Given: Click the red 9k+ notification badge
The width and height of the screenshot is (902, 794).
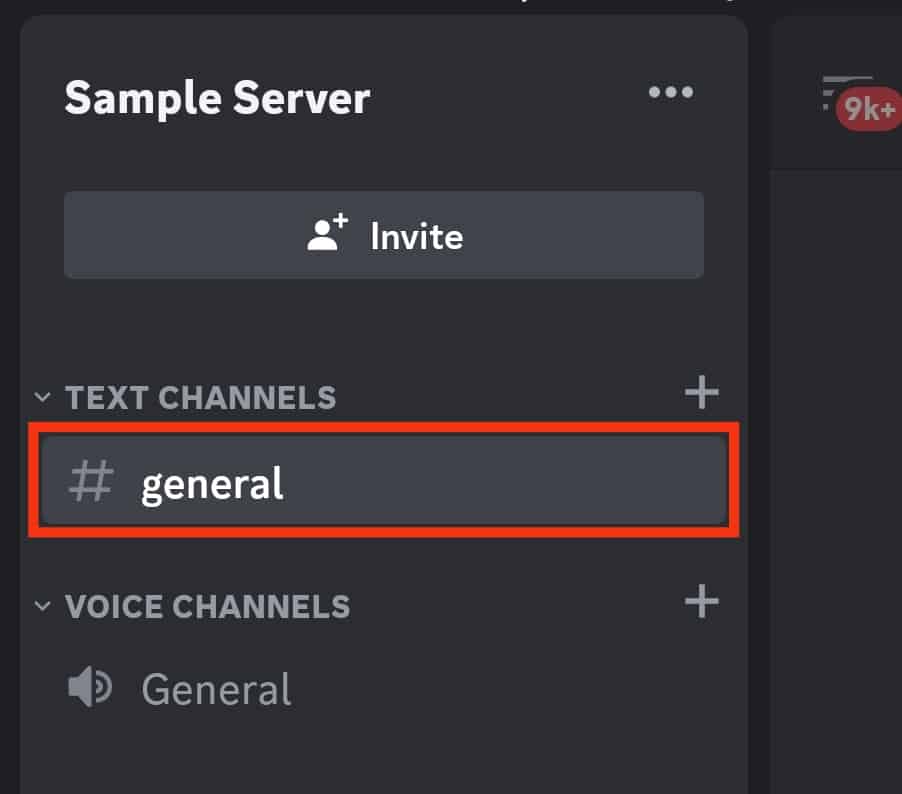Looking at the screenshot, I should click(x=868, y=109).
